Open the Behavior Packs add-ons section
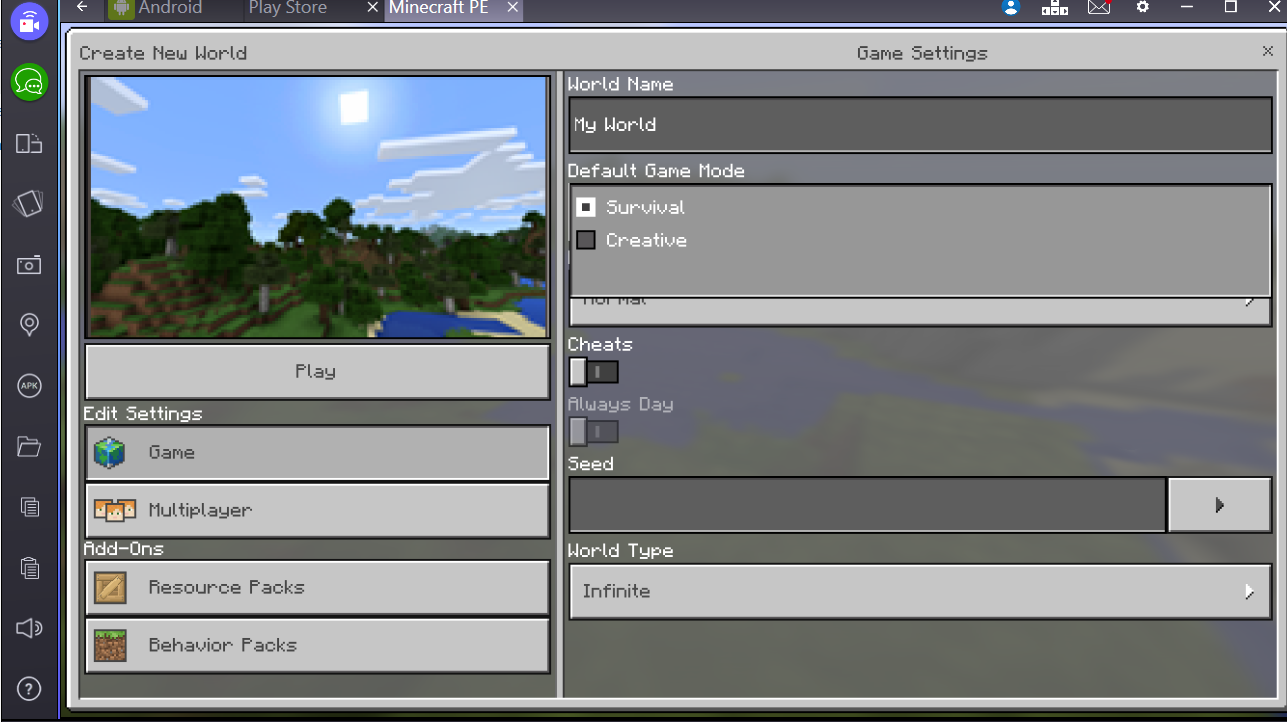The height and width of the screenshot is (722, 1287). tap(317, 645)
